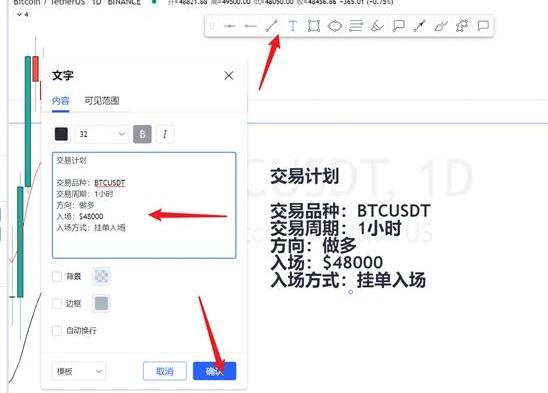
Task: Toggle italic text formatting
Action: coord(165,134)
